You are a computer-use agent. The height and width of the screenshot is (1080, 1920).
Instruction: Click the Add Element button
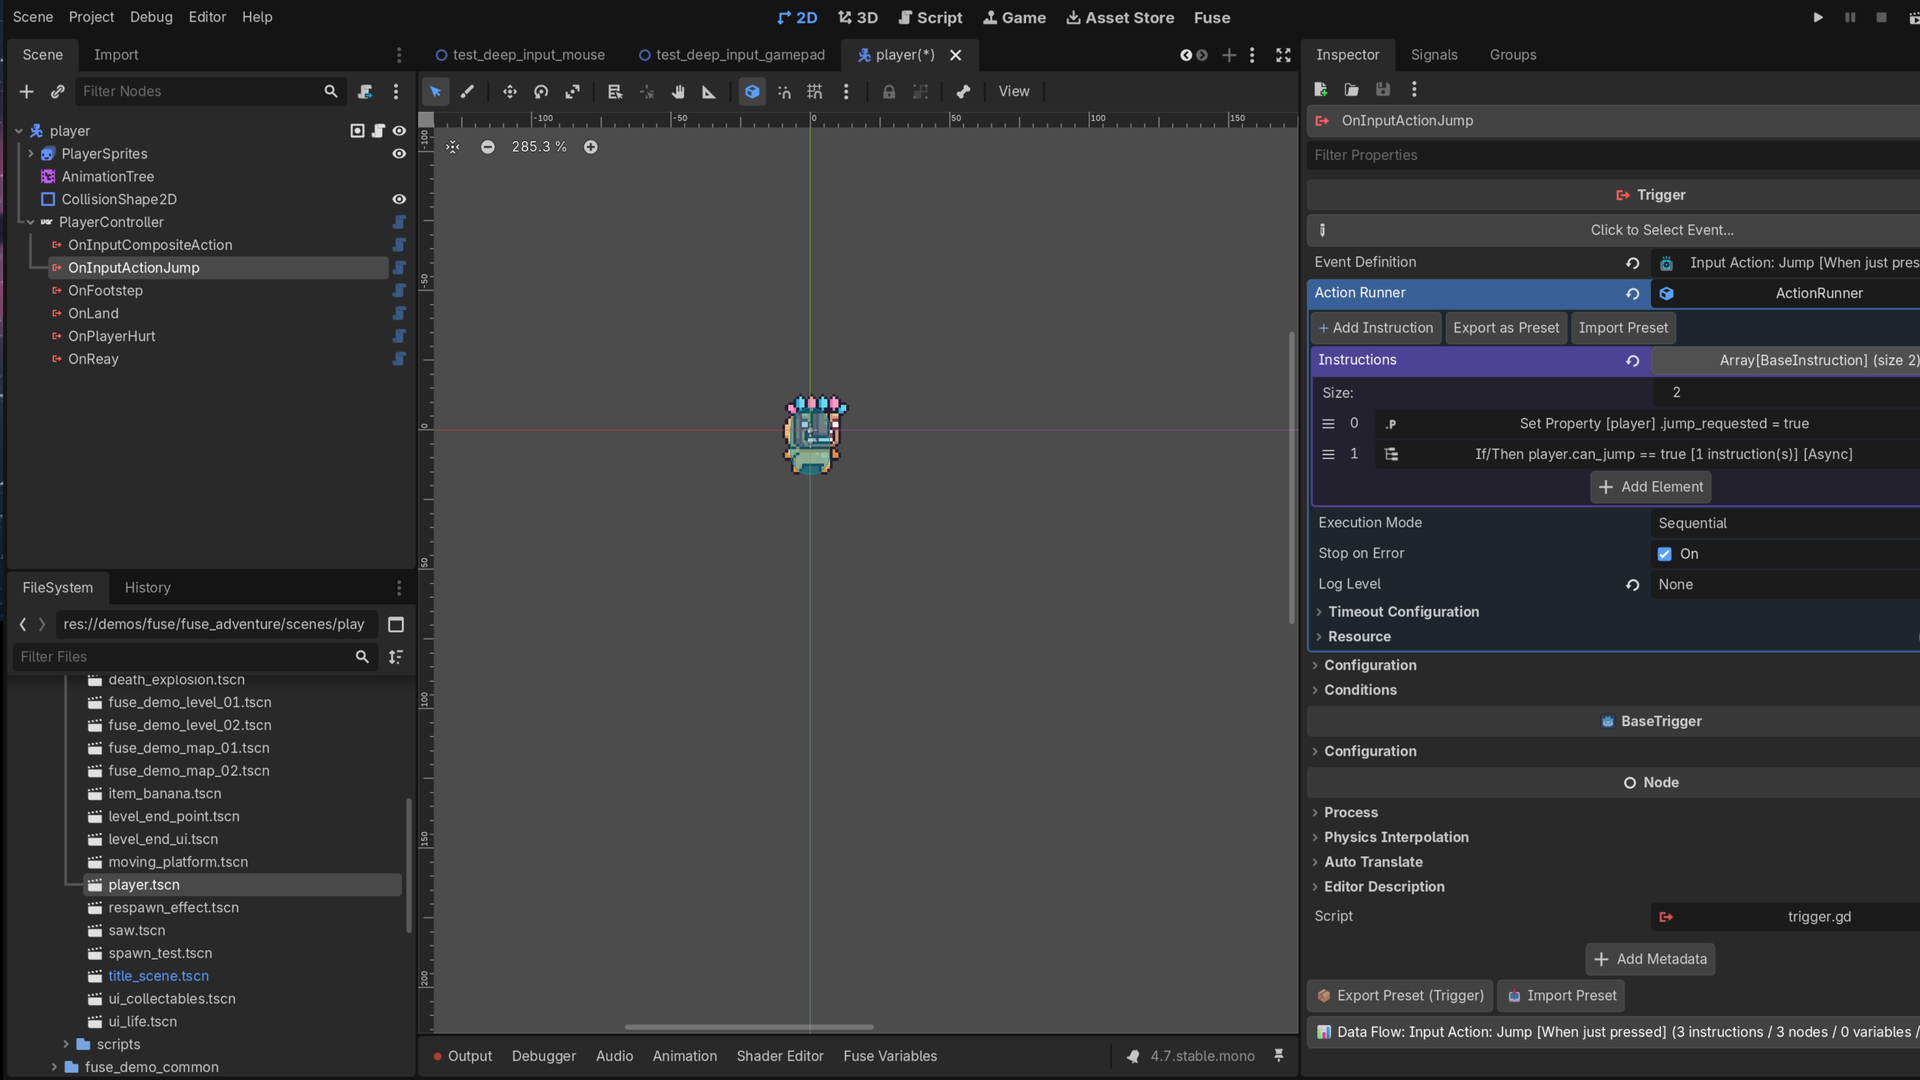coord(1650,487)
